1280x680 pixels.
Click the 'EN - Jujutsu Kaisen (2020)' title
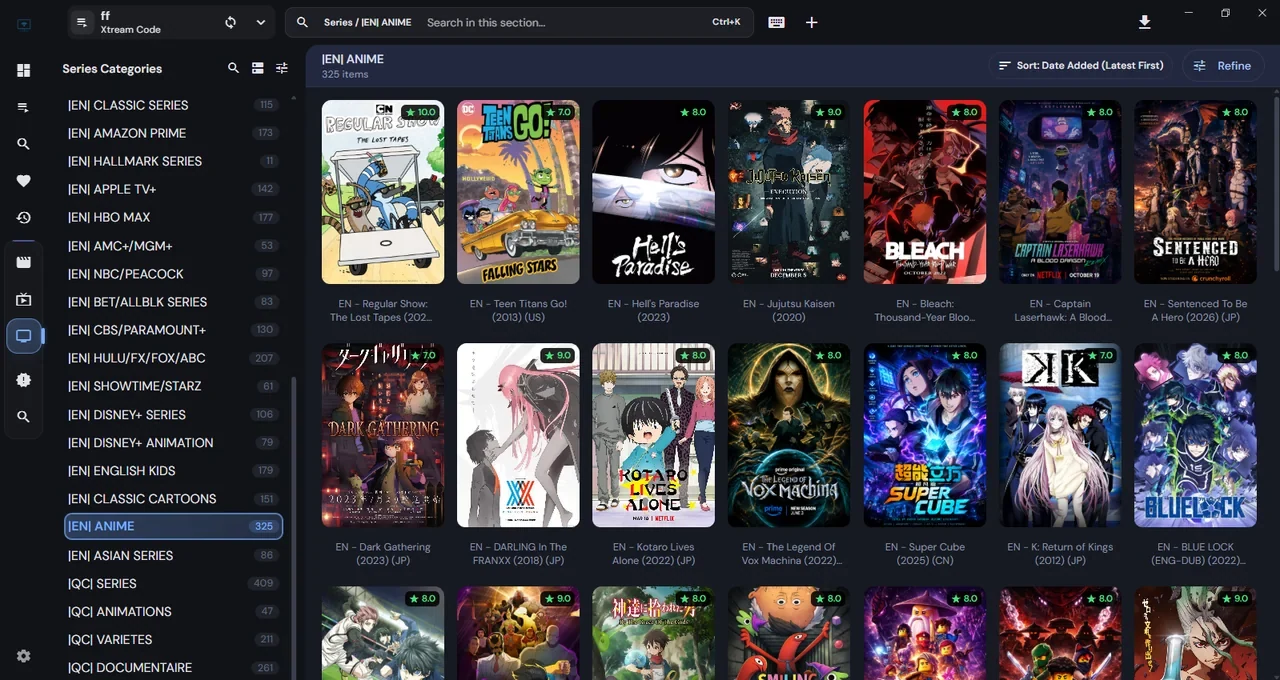coord(789,310)
